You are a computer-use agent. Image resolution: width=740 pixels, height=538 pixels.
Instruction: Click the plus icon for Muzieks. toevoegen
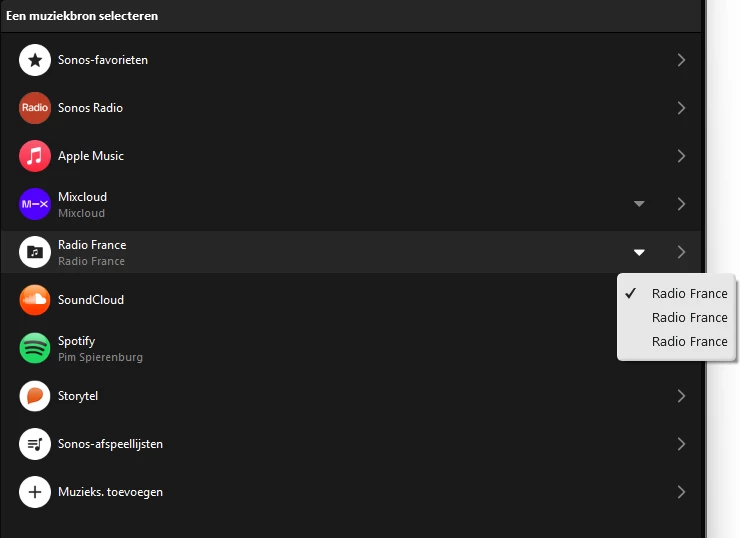(x=35, y=492)
